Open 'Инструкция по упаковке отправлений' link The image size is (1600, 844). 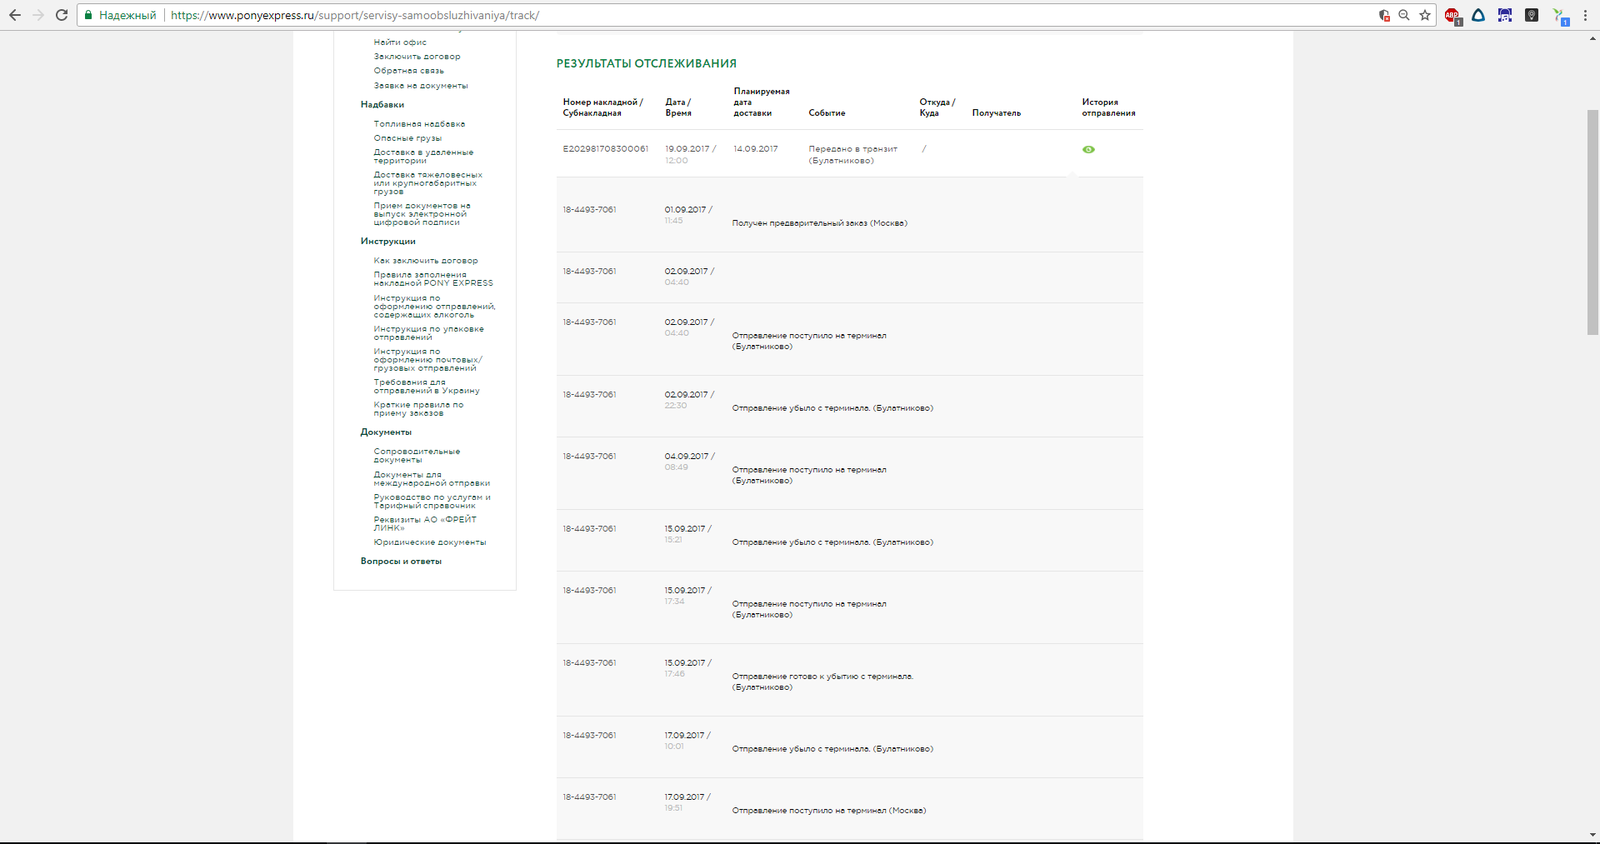pyautogui.click(x=428, y=333)
